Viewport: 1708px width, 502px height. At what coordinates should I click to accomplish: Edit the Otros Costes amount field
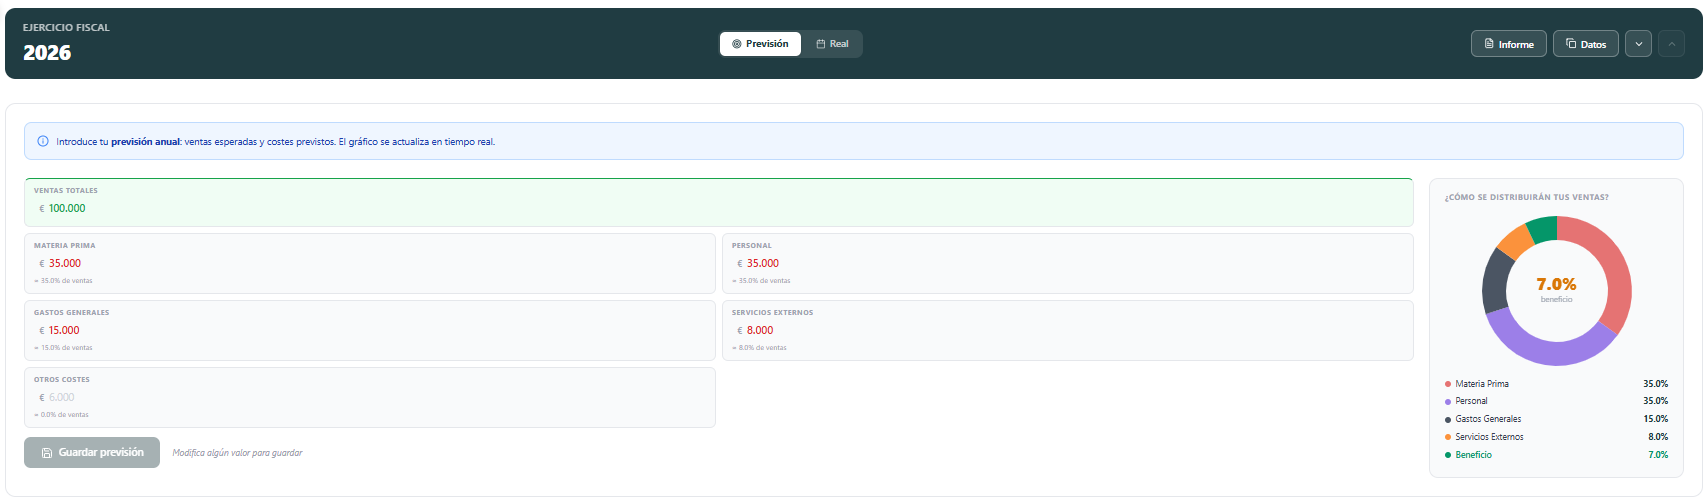tap(370, 398)
